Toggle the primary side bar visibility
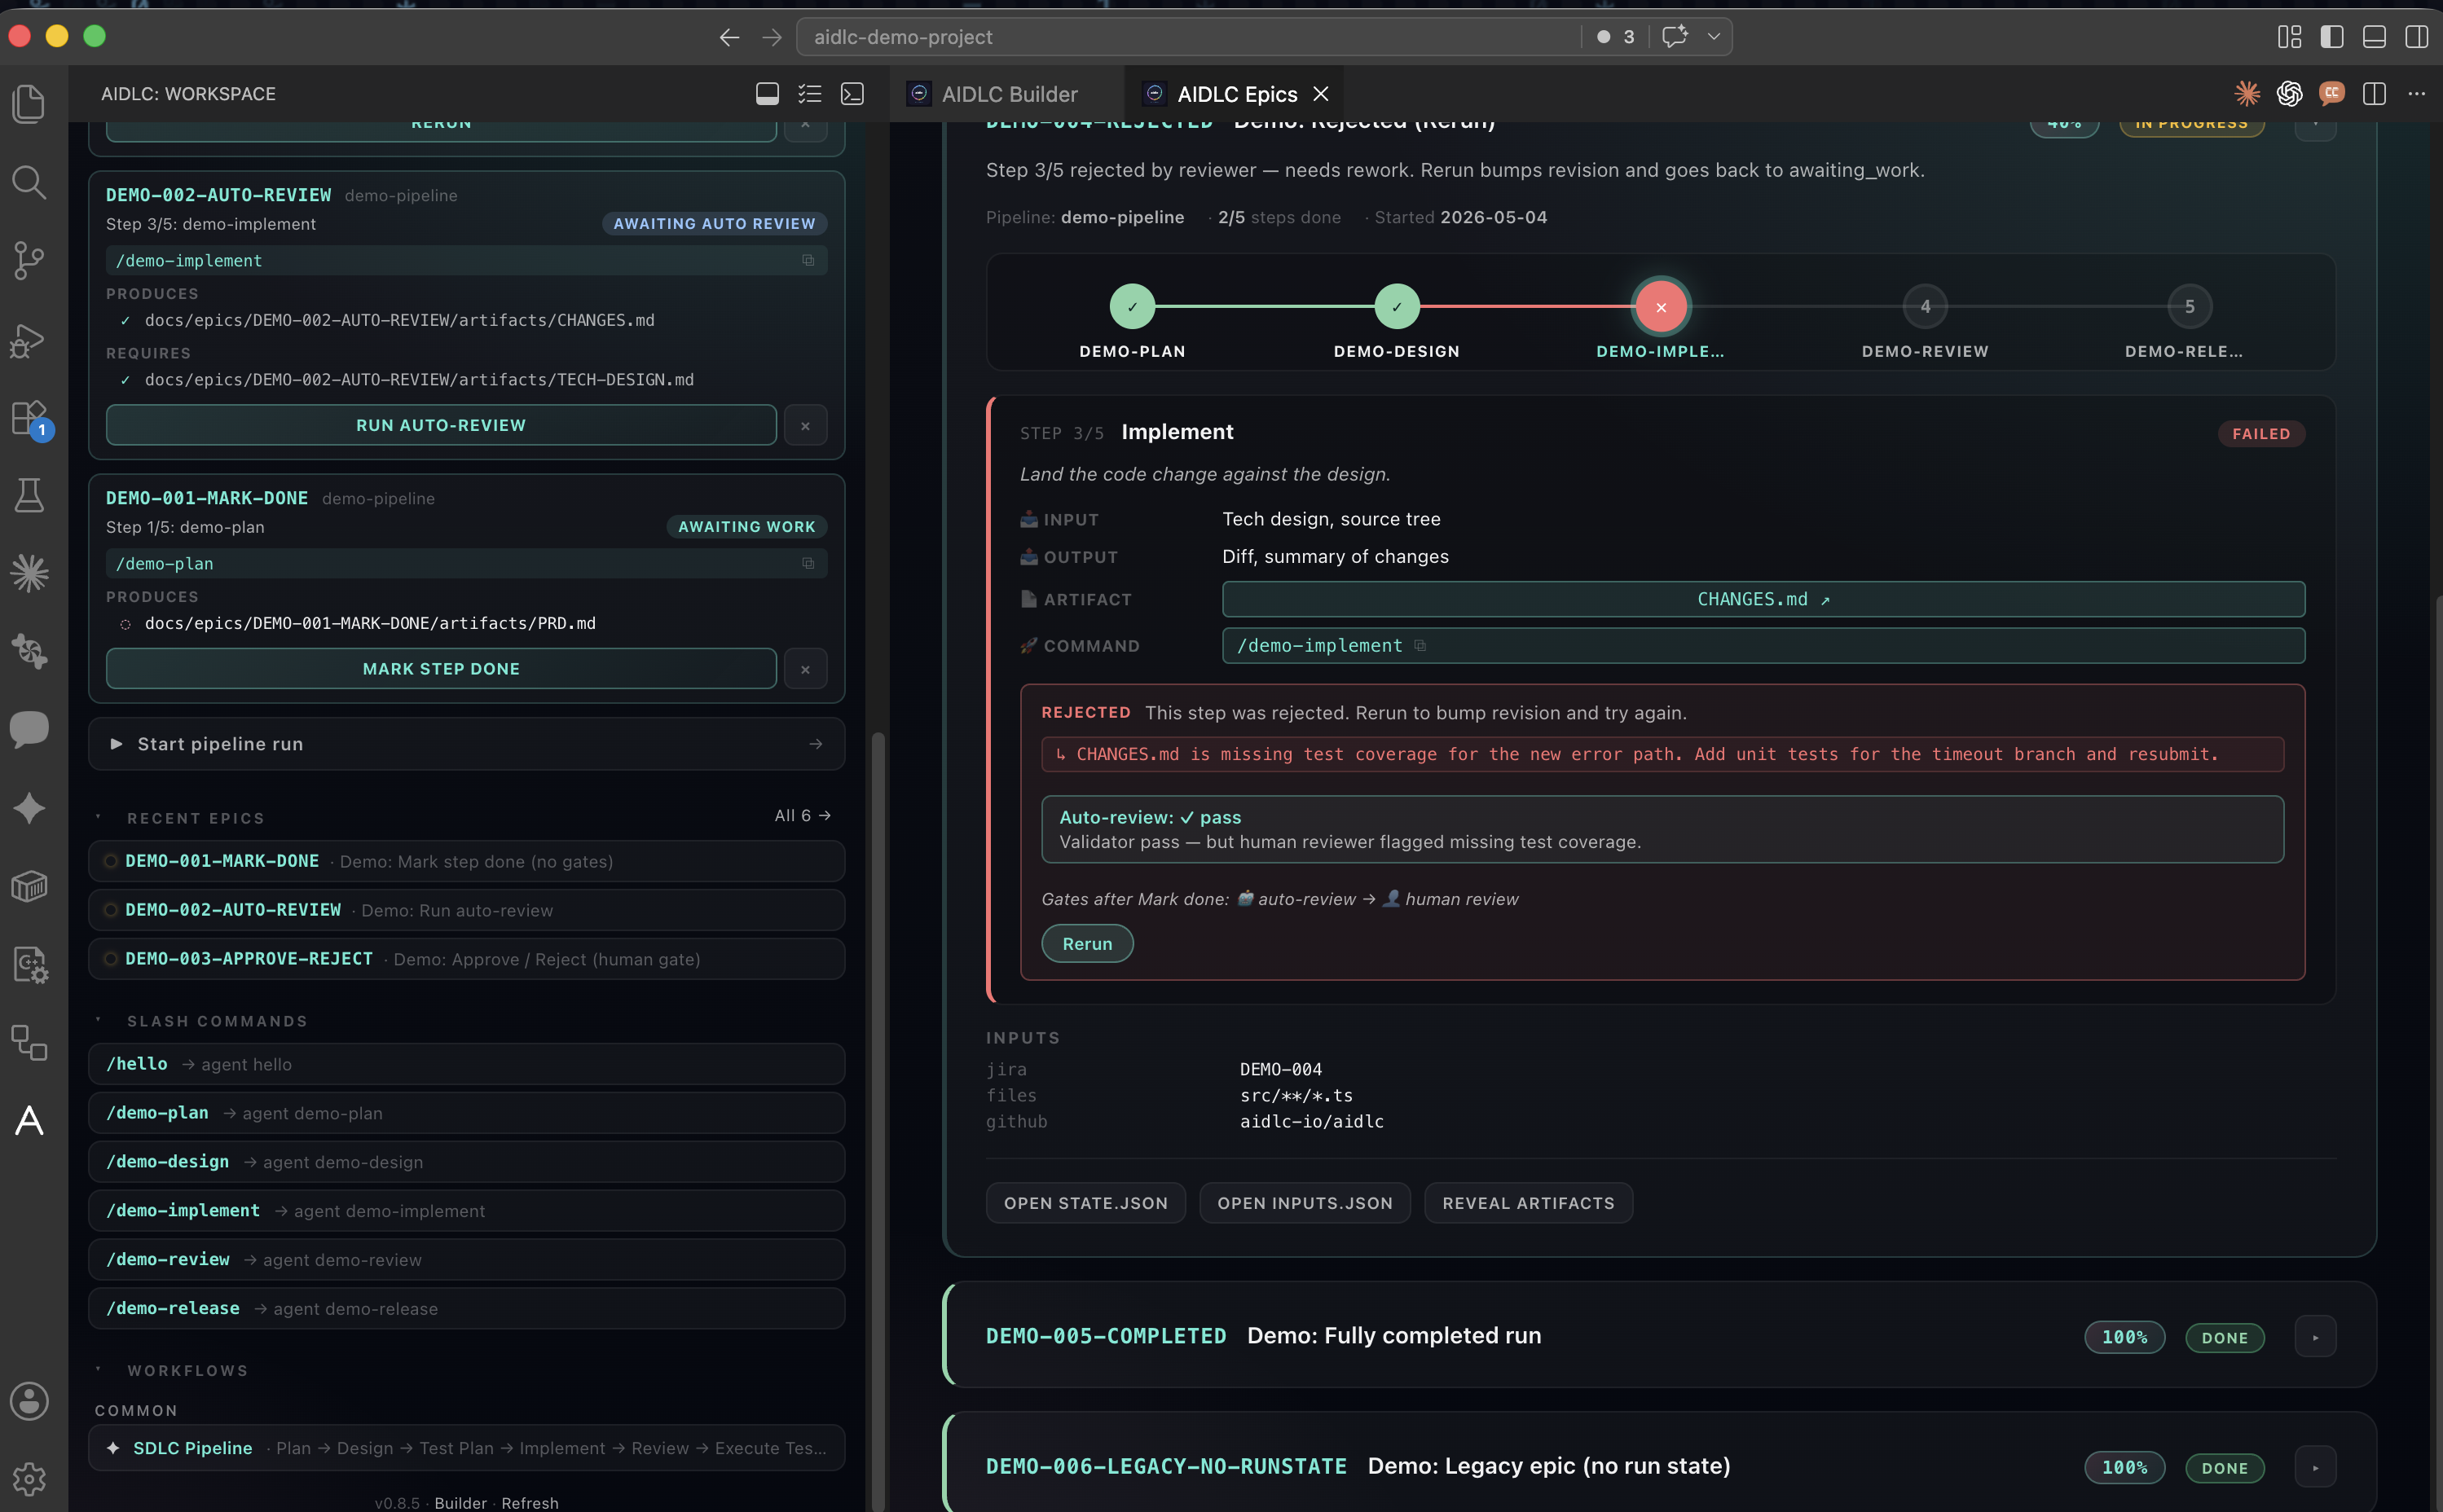 [2332, 36]
